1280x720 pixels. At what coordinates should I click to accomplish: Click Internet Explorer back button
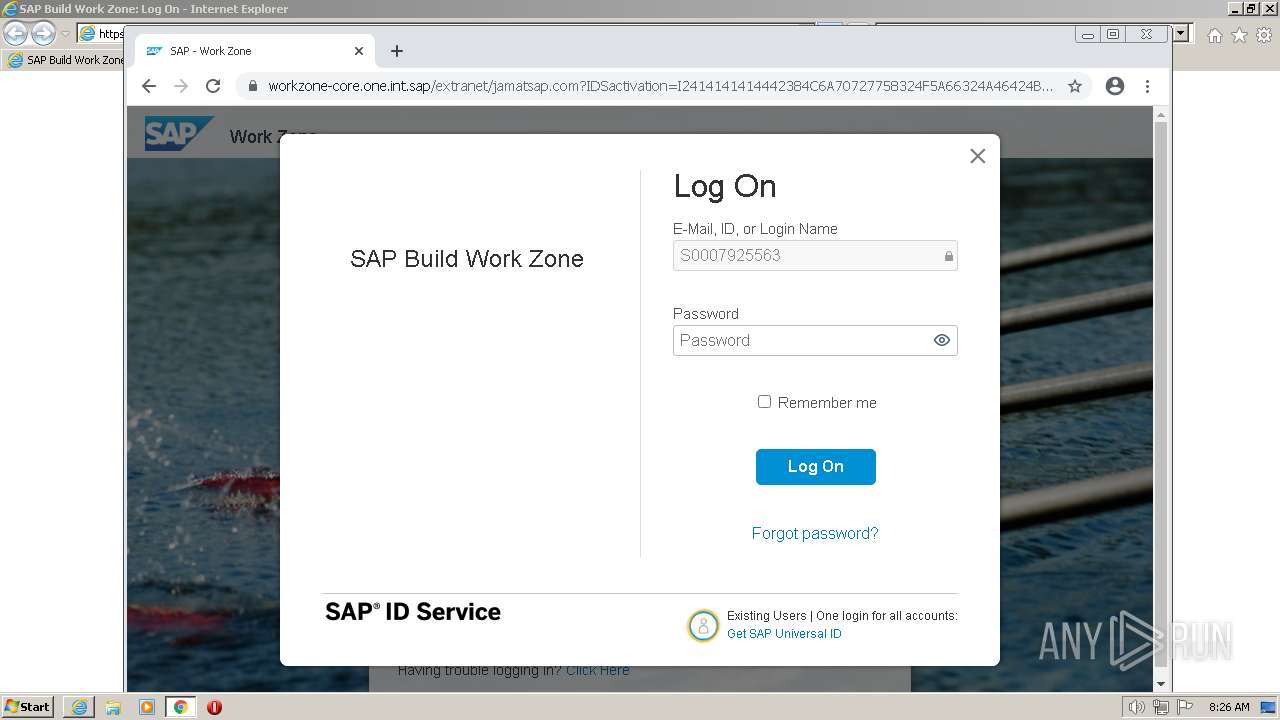click(x=16, y=33)
